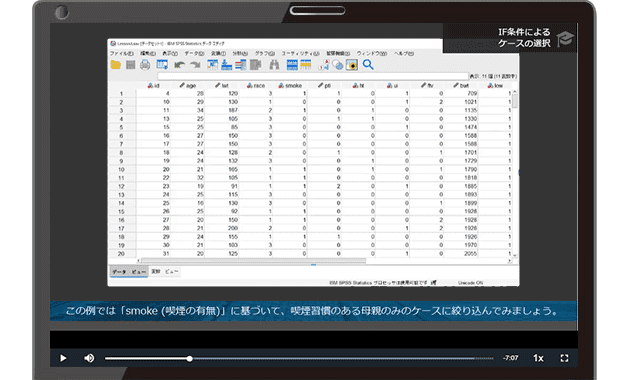Viewport: 630px width, 380px height.
Task: Open the ユーティリティ menu
Action: pyautogui.click(x=300, y=53)
